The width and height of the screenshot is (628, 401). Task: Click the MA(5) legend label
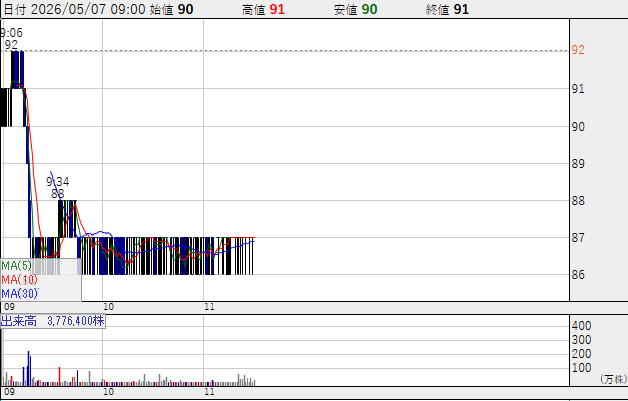tap(16, 265)
